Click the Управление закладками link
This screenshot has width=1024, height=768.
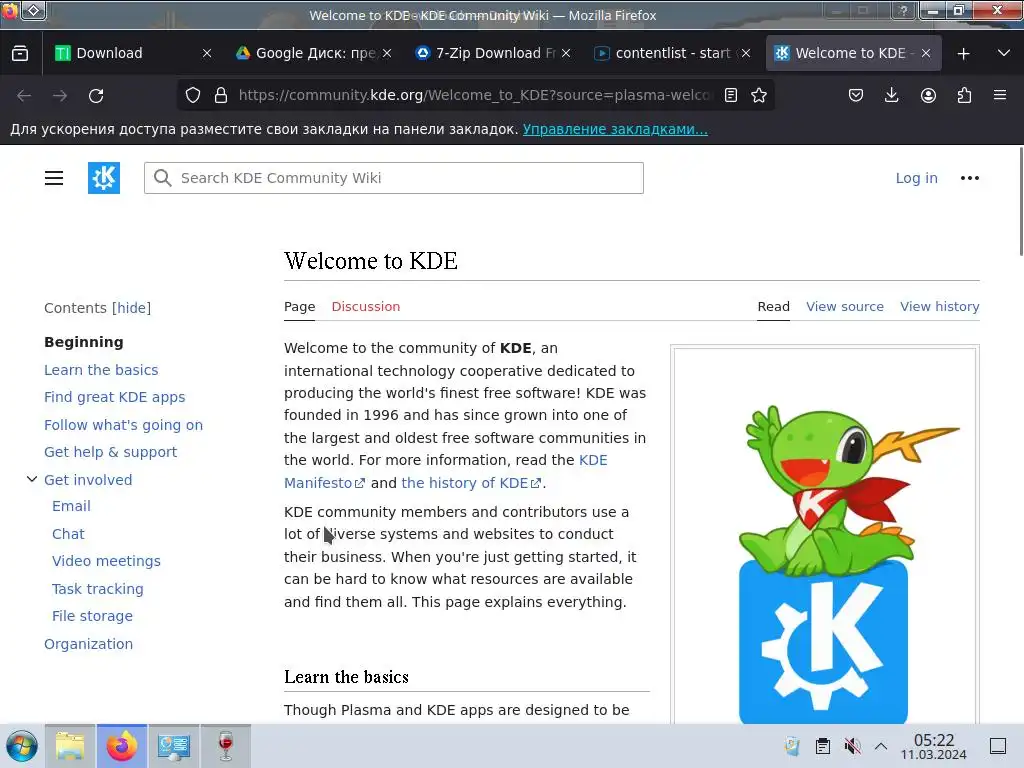click(x=615, y=129)
